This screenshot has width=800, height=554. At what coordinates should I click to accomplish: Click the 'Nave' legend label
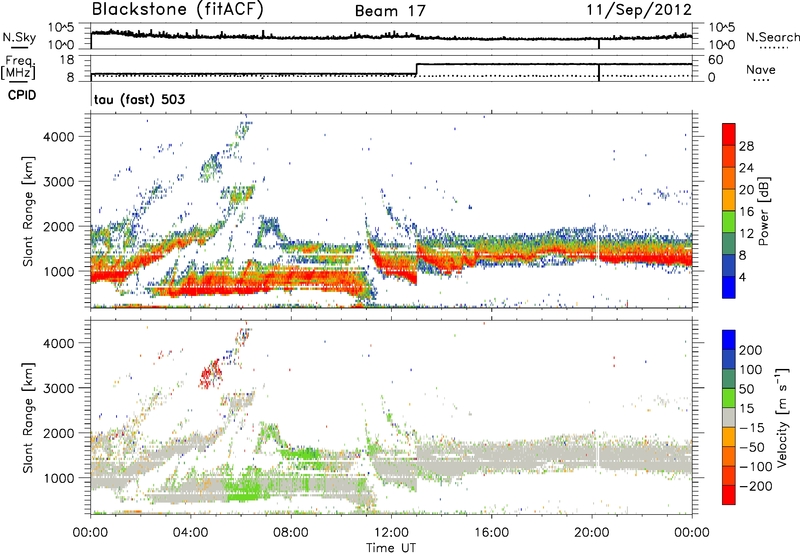[x=761, y=69]
